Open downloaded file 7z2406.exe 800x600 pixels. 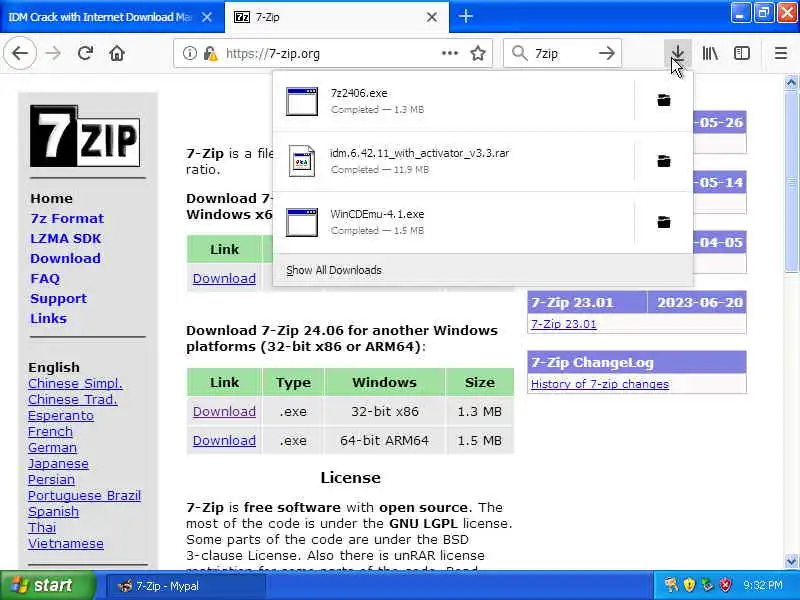click(454, 101)
